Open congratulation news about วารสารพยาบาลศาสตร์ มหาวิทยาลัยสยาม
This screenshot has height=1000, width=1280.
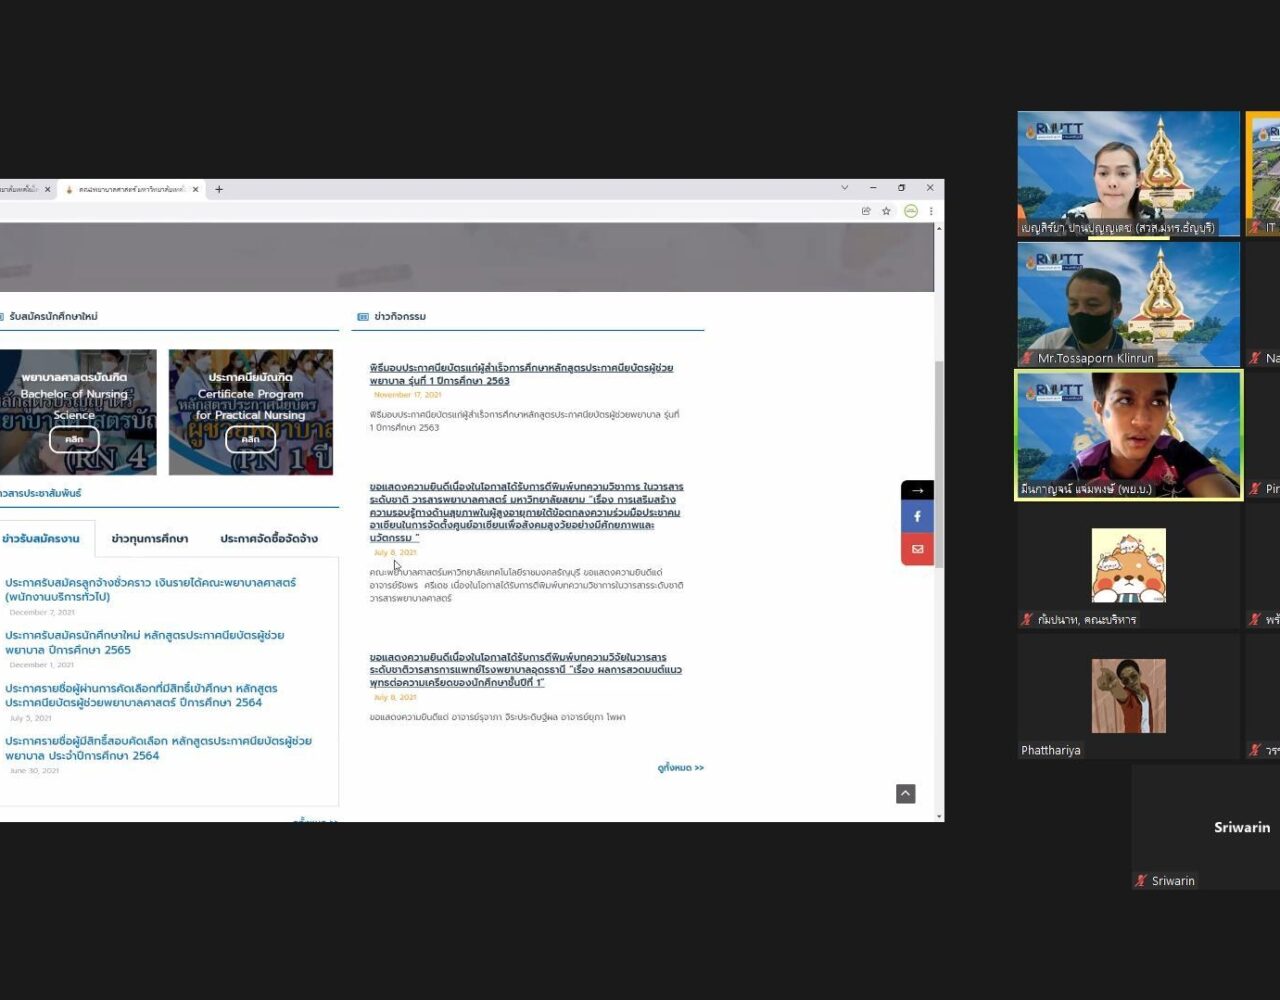(x=526, y=512)
